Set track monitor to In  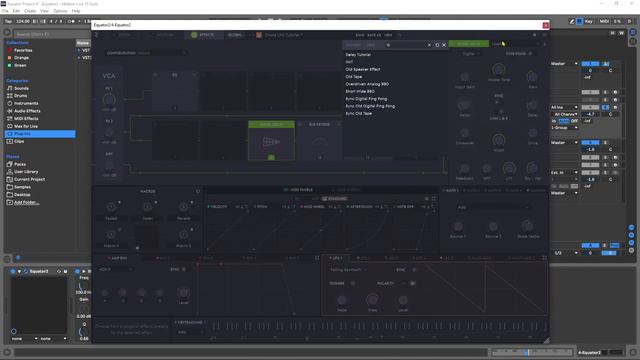tap(554, 121)
